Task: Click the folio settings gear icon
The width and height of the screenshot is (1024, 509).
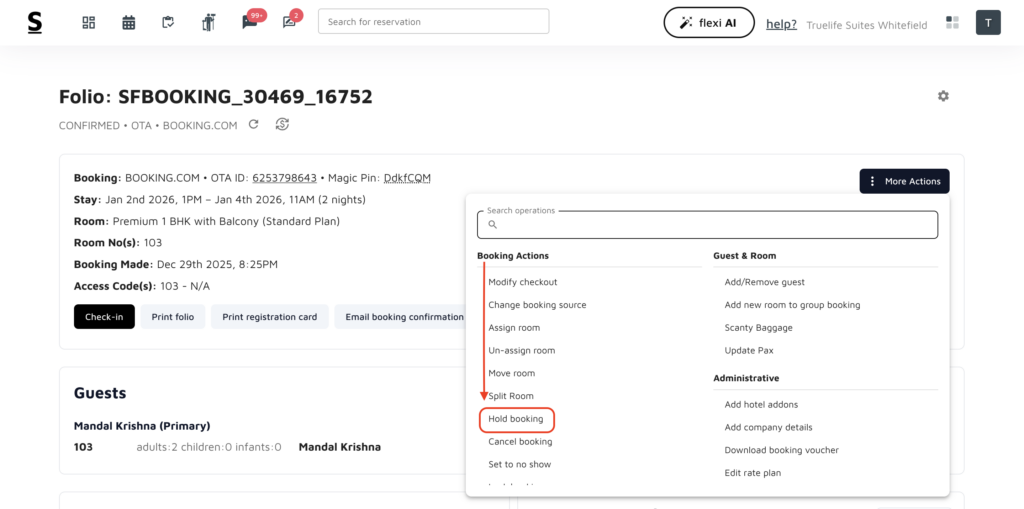Action: coord(943,96)
